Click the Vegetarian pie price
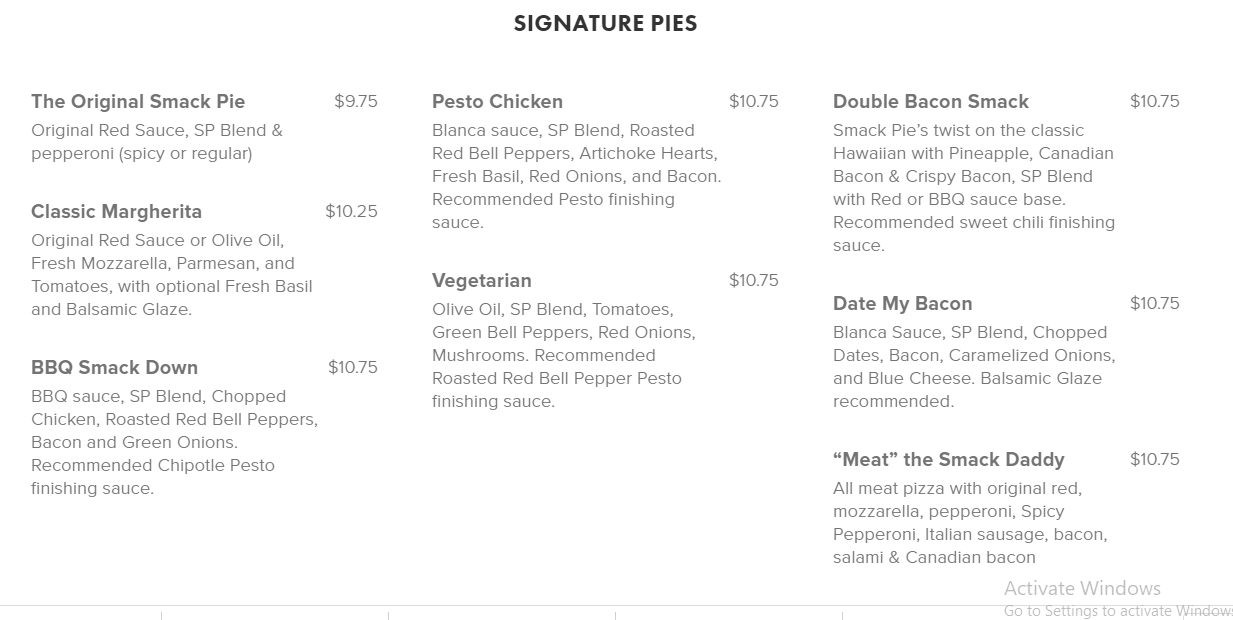Screen dimensions: 1233x620 pos(753,280)
